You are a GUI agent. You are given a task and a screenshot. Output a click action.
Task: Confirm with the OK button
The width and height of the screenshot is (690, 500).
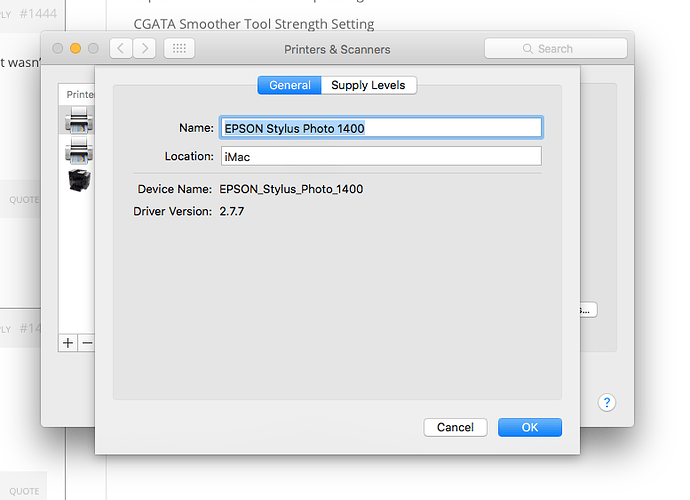[x=530, y=427]
